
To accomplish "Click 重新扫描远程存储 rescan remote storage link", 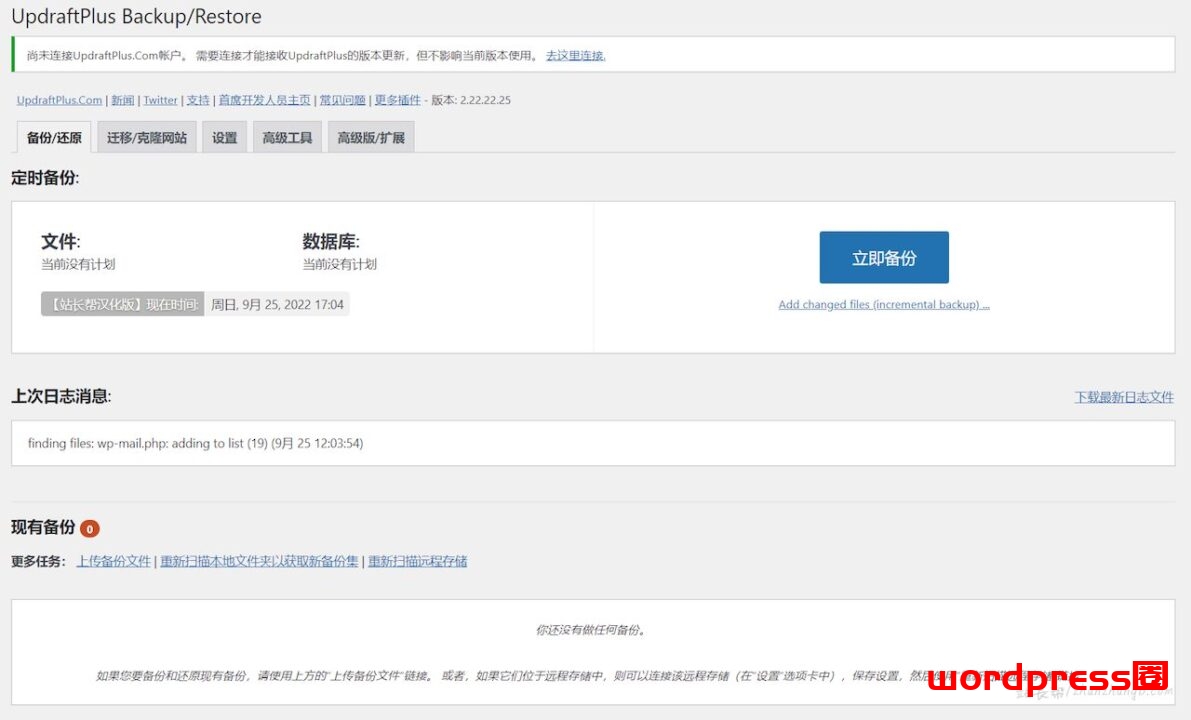I will pos(418,561).
